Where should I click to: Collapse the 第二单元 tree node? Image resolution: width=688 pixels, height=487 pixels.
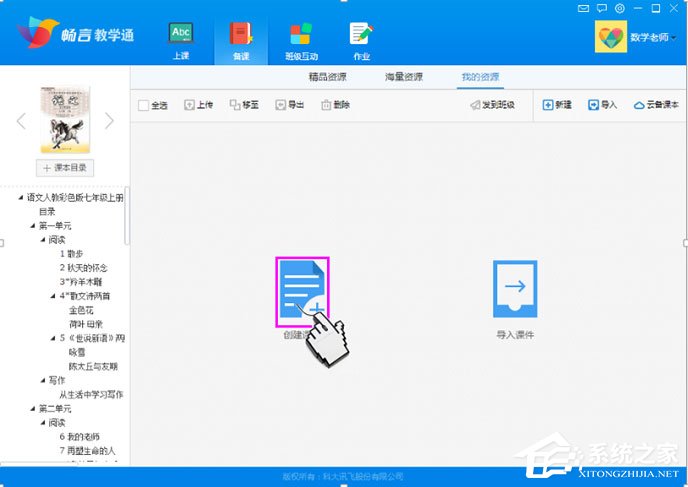tap(33, 408)
